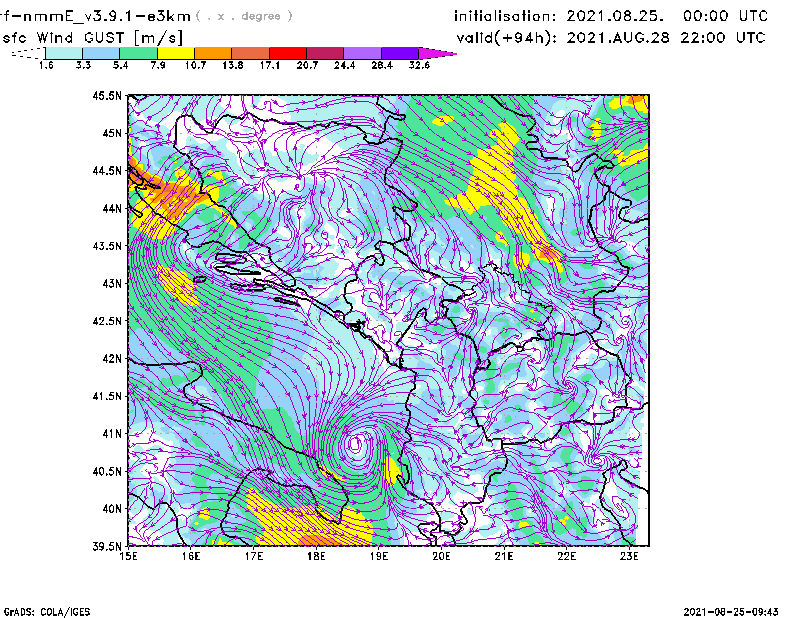Viewport: 800px width, 618px height.
Task: Click the 'valid(+94h):' label
Action: coord(507,38)
